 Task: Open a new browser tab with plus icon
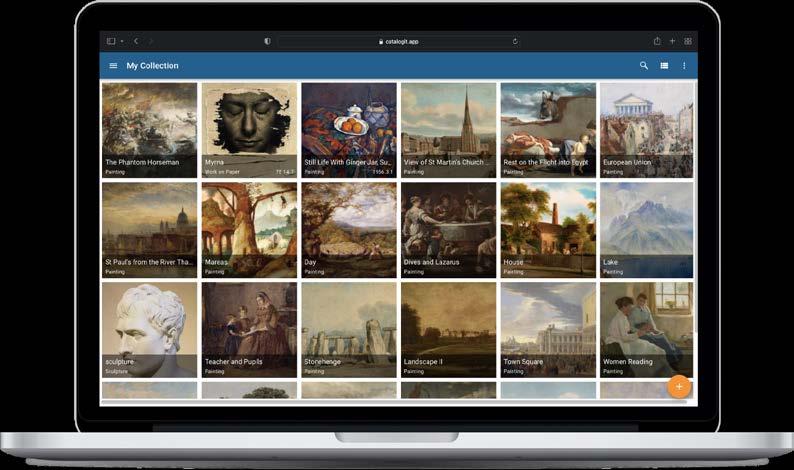(672, 41)
